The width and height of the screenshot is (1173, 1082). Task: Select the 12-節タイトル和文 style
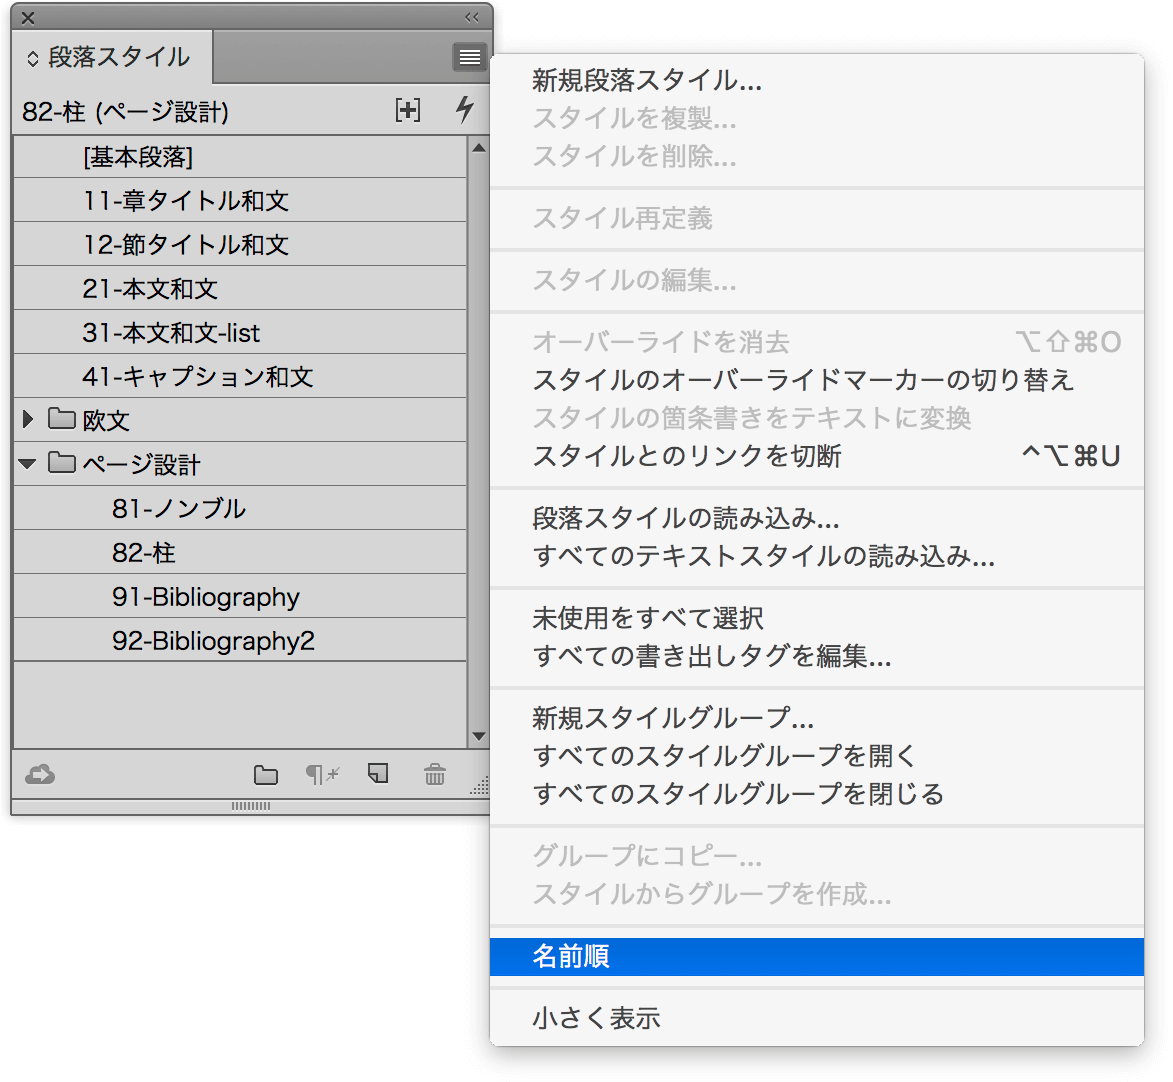click(240, 244)
